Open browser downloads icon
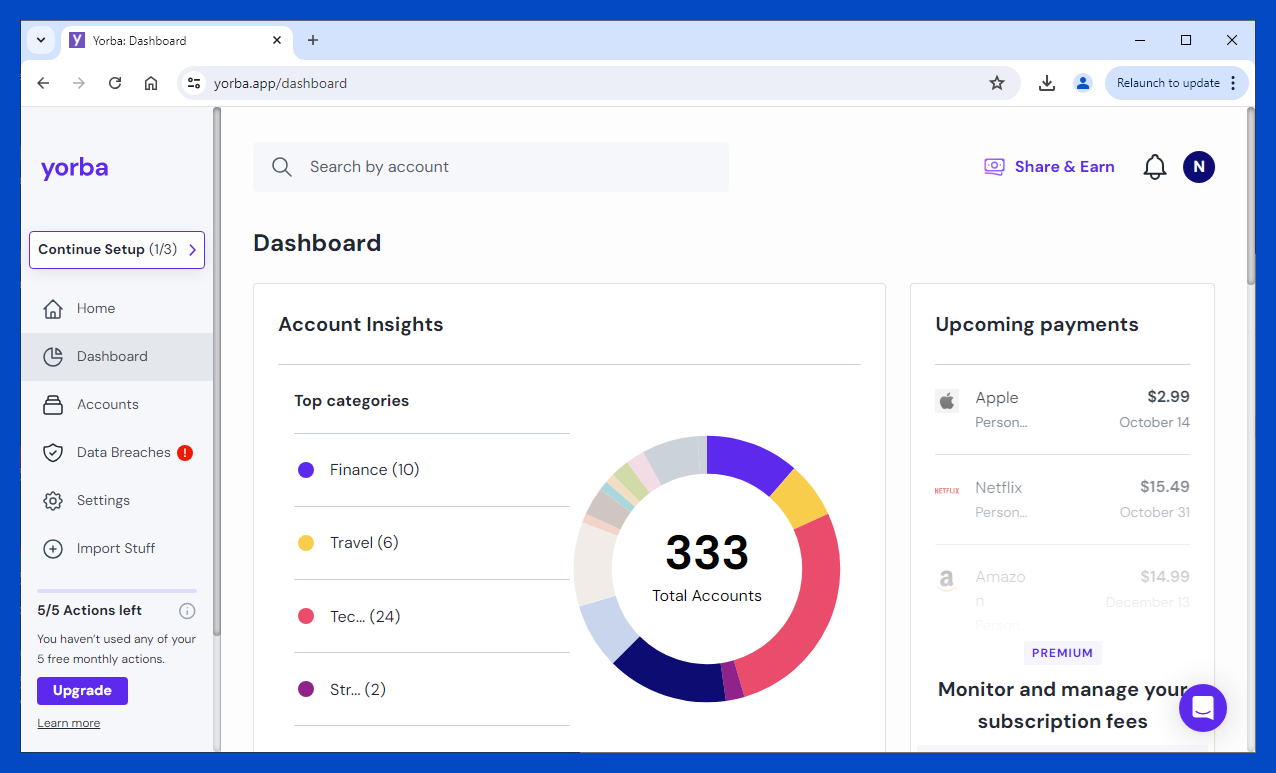This screenshot has height=773, width=1276. tap(1047, 83)
